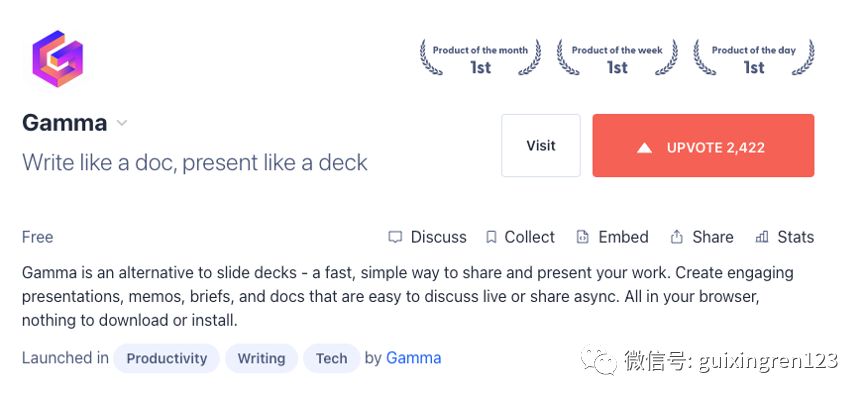Open the Gamma maker link
866x400 pixels.
click(x=413, y=358)
